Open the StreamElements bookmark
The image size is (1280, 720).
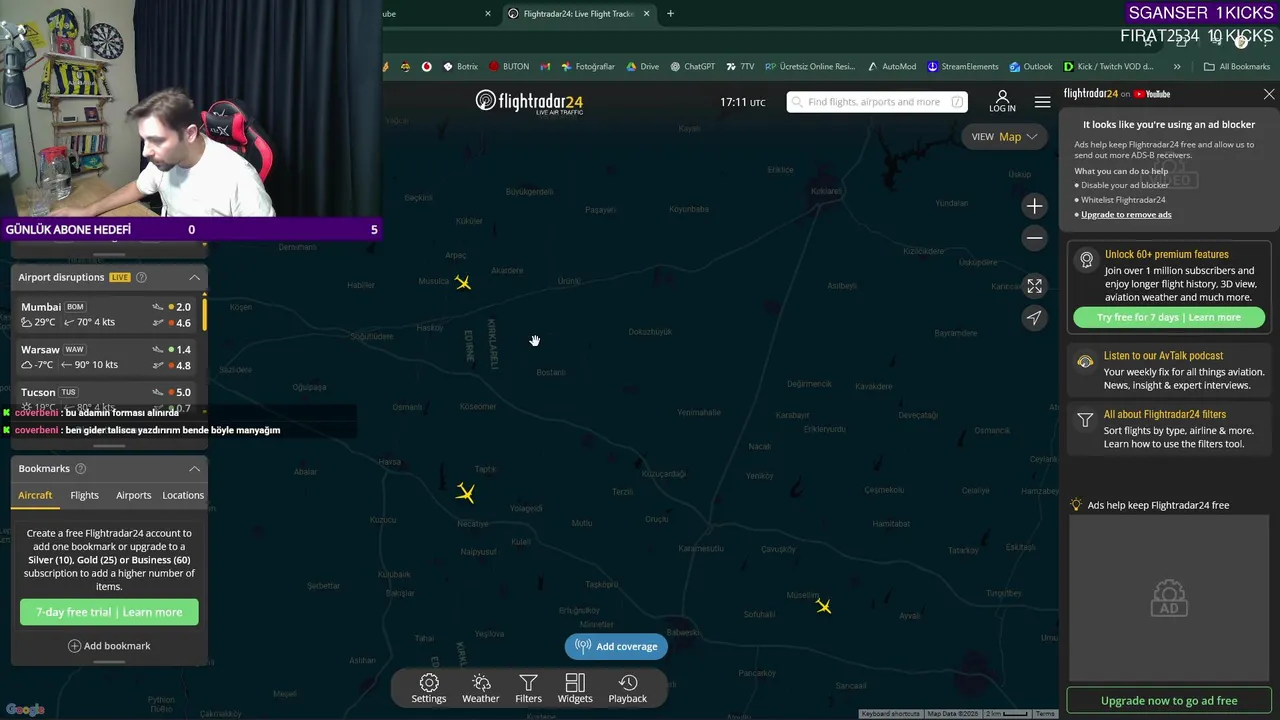[x=962, y=67]
